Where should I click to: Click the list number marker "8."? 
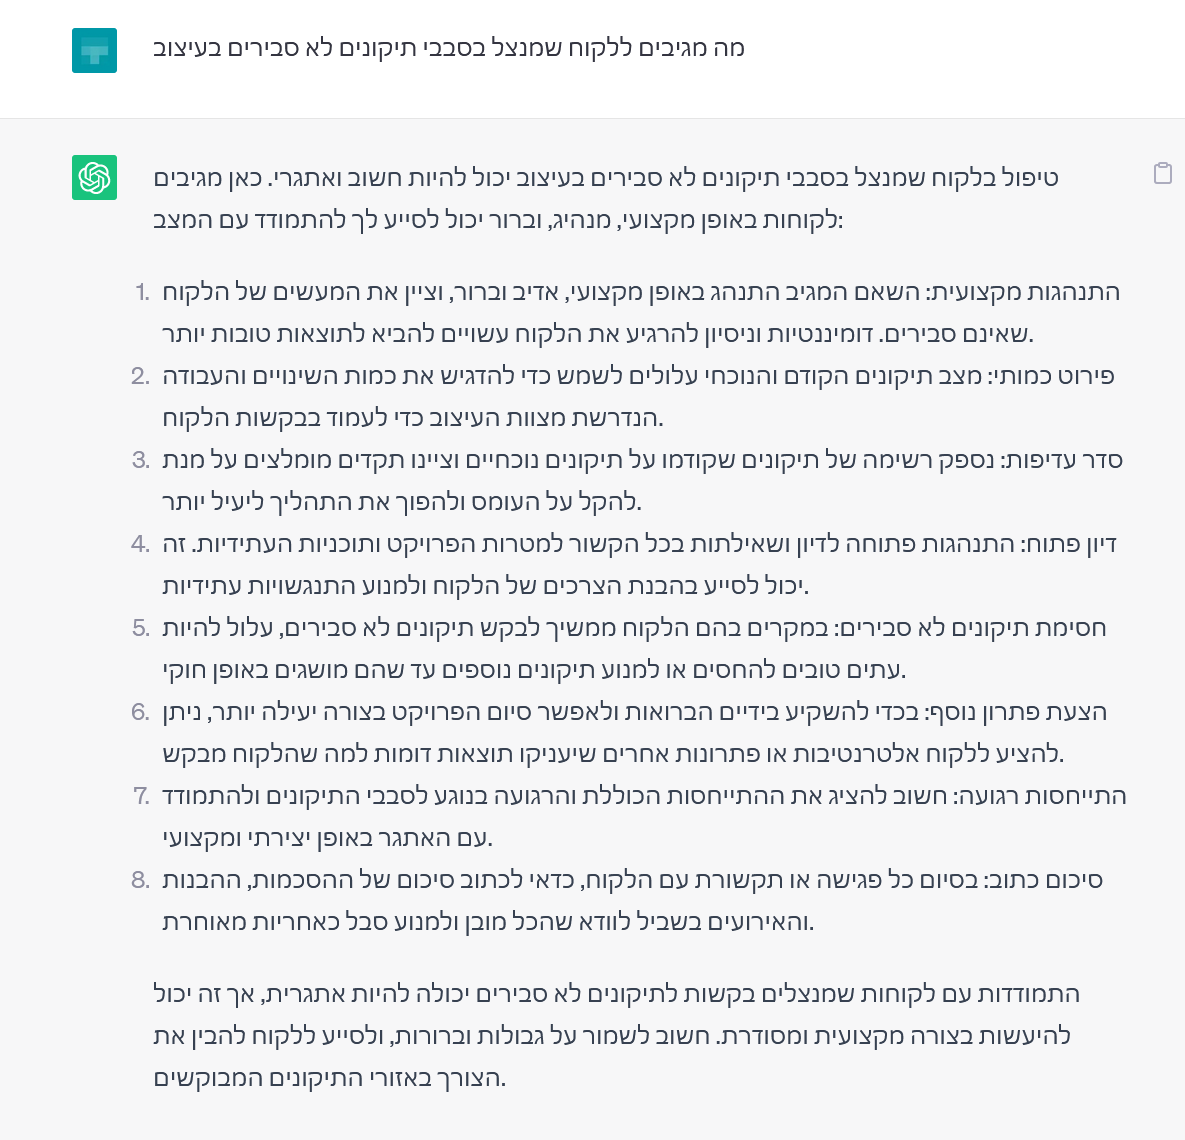140,880
